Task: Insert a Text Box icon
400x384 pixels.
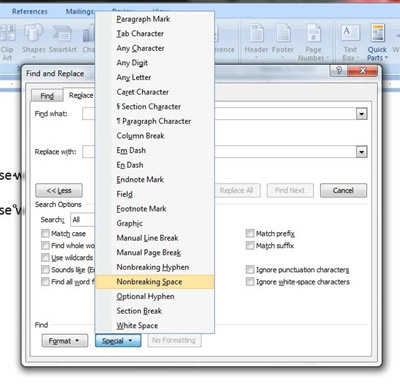Action: tap(350, 33)
